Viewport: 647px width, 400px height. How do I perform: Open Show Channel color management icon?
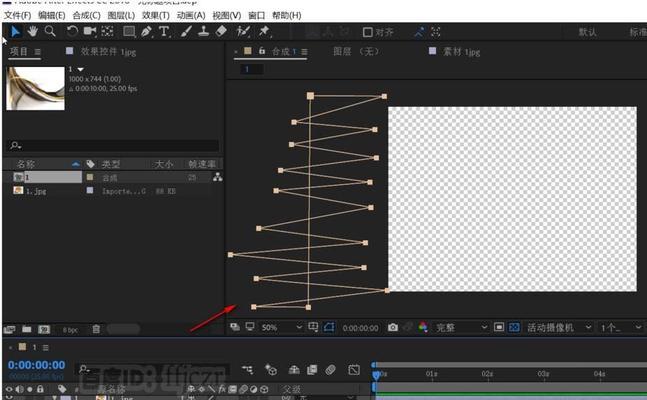click(x=423, y=327)
